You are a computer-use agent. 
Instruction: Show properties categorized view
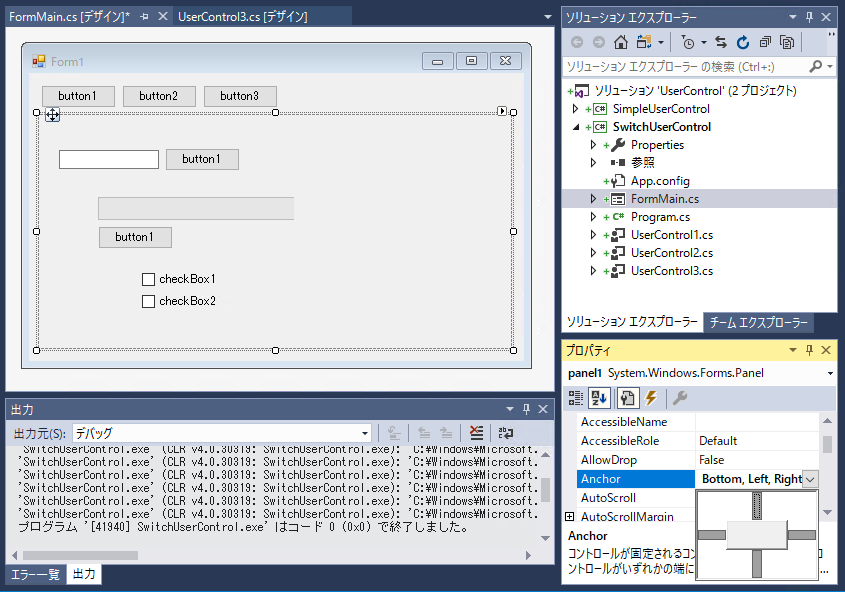(x=576, y=398)
